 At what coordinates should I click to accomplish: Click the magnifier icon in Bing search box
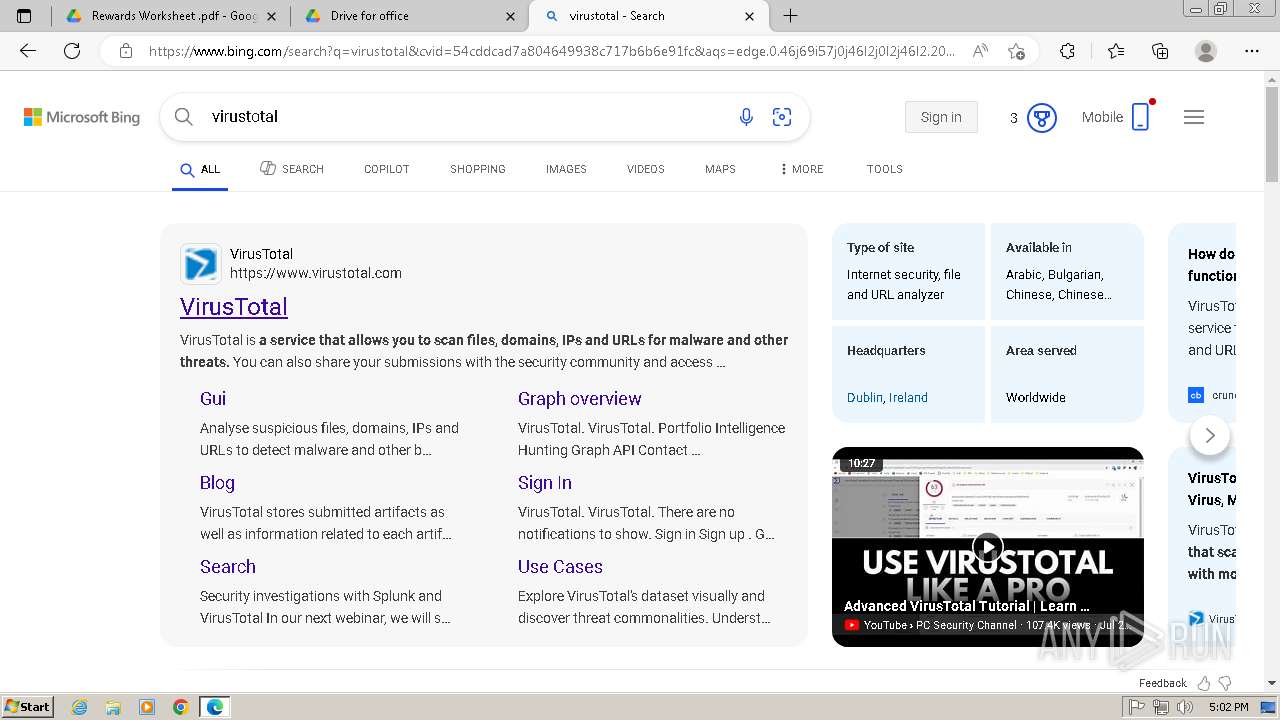pos(184,117)
